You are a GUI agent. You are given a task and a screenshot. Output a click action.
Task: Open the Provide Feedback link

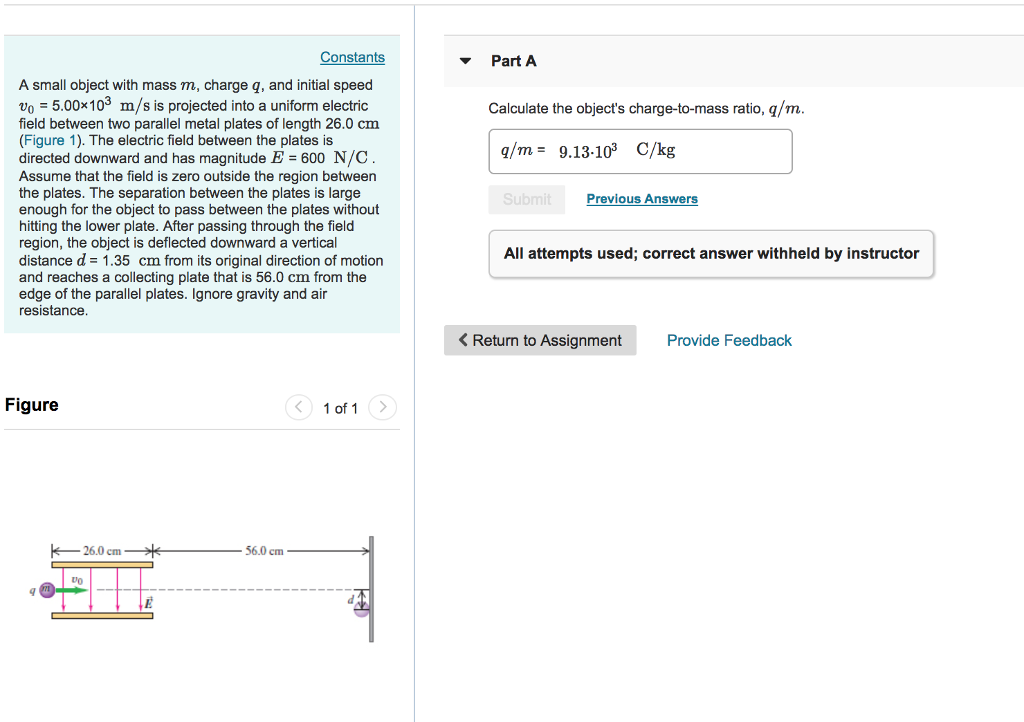[729, 340]
